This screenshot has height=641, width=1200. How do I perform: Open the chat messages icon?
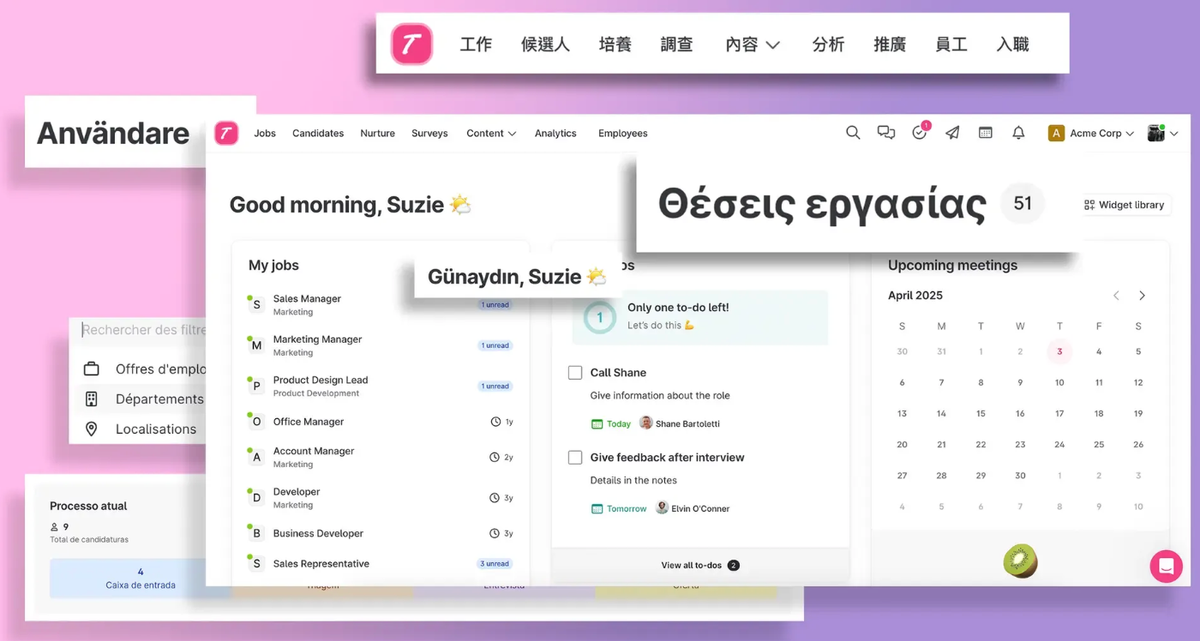(x=886, y=133)
